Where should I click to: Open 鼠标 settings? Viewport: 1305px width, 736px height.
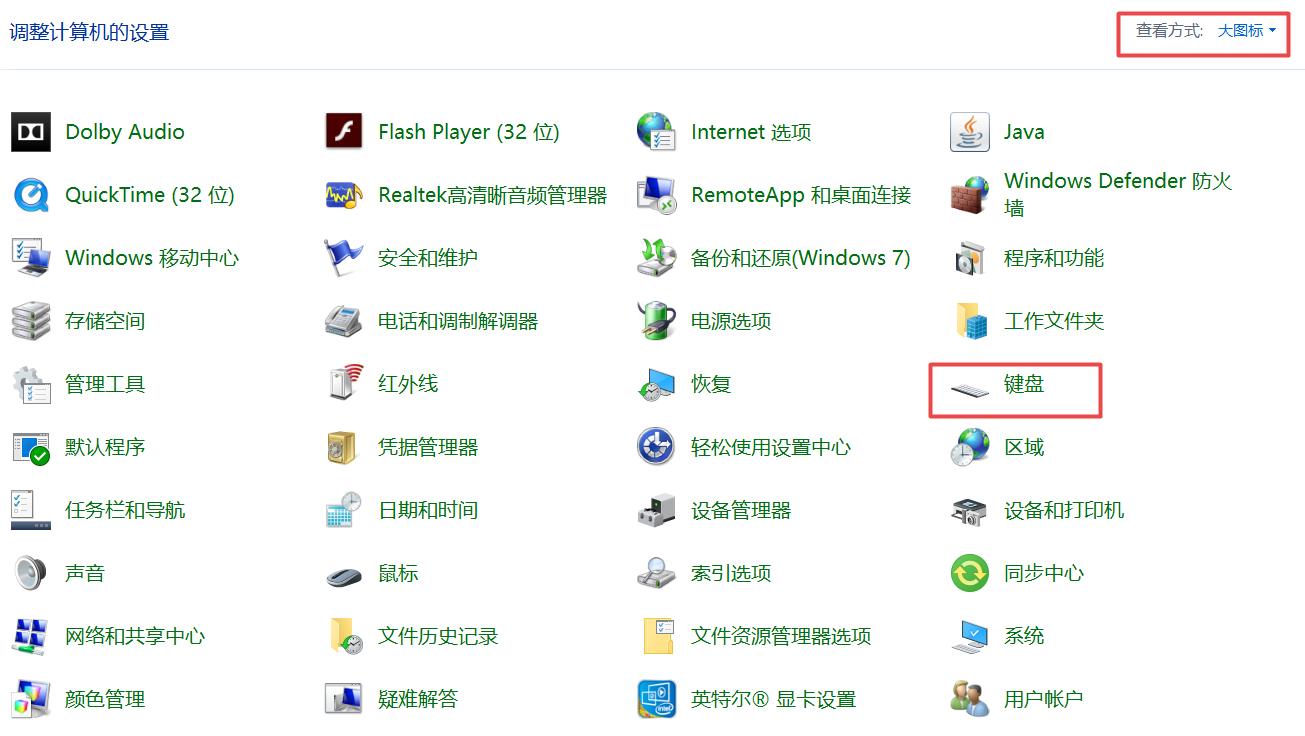[400, 573]
